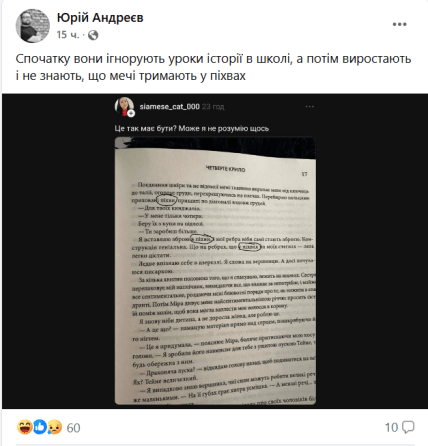Click the plus badge on siamese_cat_000 avatar
The width and height of the screenshot is (428, 446).
(x=131, y=113)
